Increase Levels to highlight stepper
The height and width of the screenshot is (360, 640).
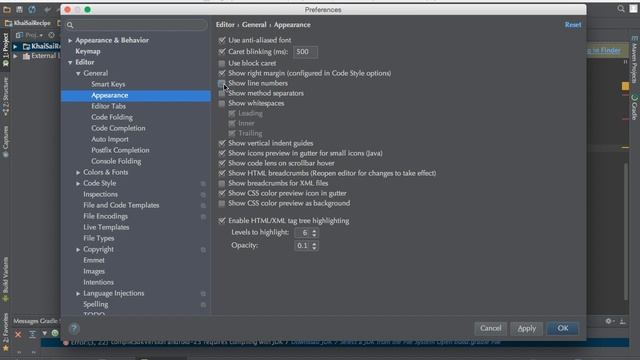[314, 231]
